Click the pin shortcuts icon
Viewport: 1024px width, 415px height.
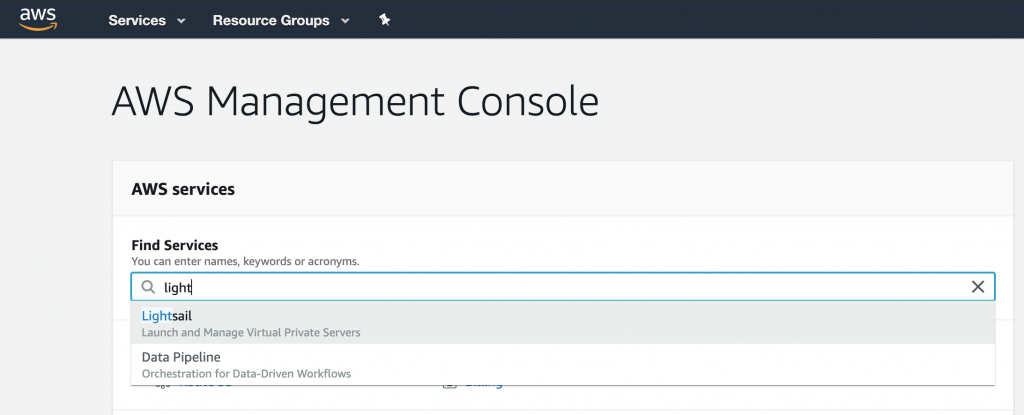[385, 20]
